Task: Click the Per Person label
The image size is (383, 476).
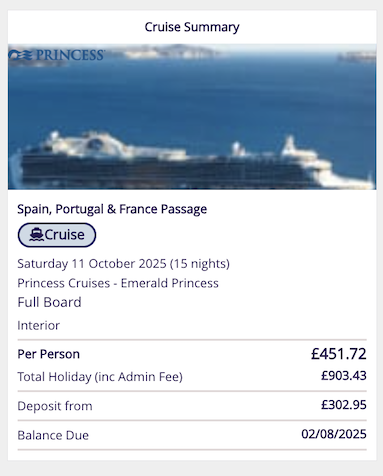Action: pyautogui.click(x=48, y=354)
